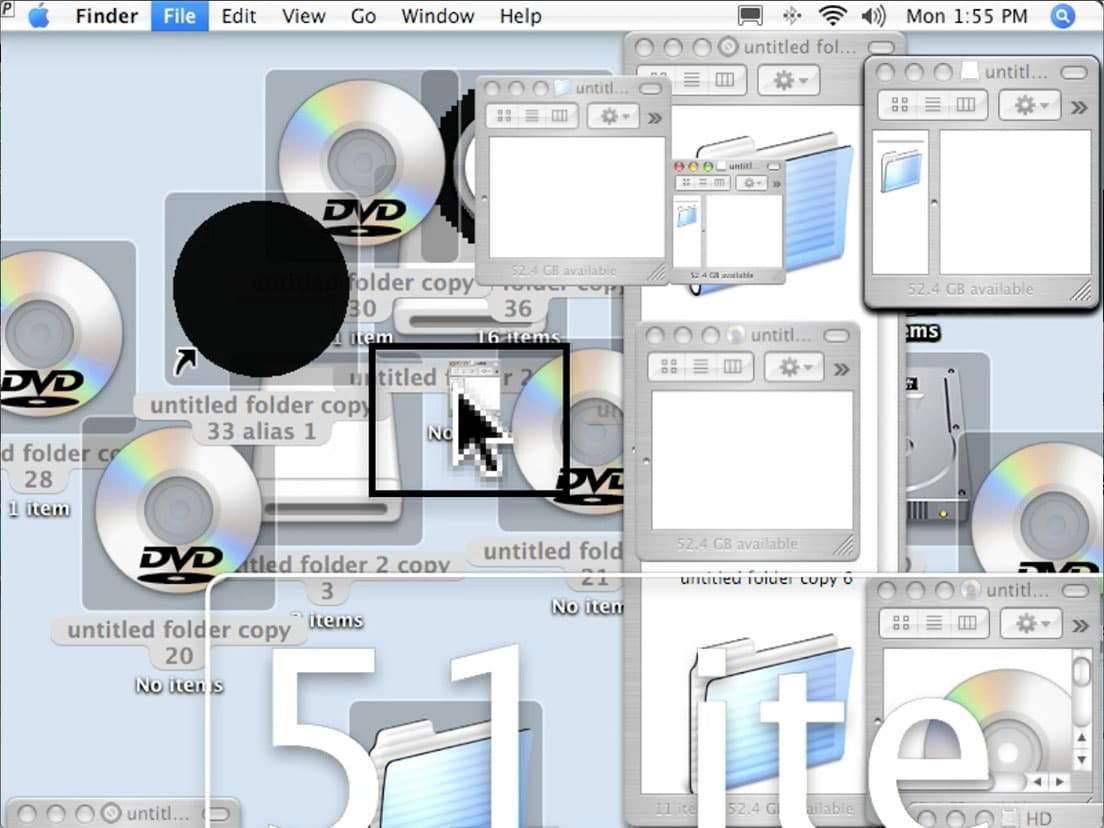Select column view in large sidebar-folder window

pyautogui.click(x=966, y=105)
